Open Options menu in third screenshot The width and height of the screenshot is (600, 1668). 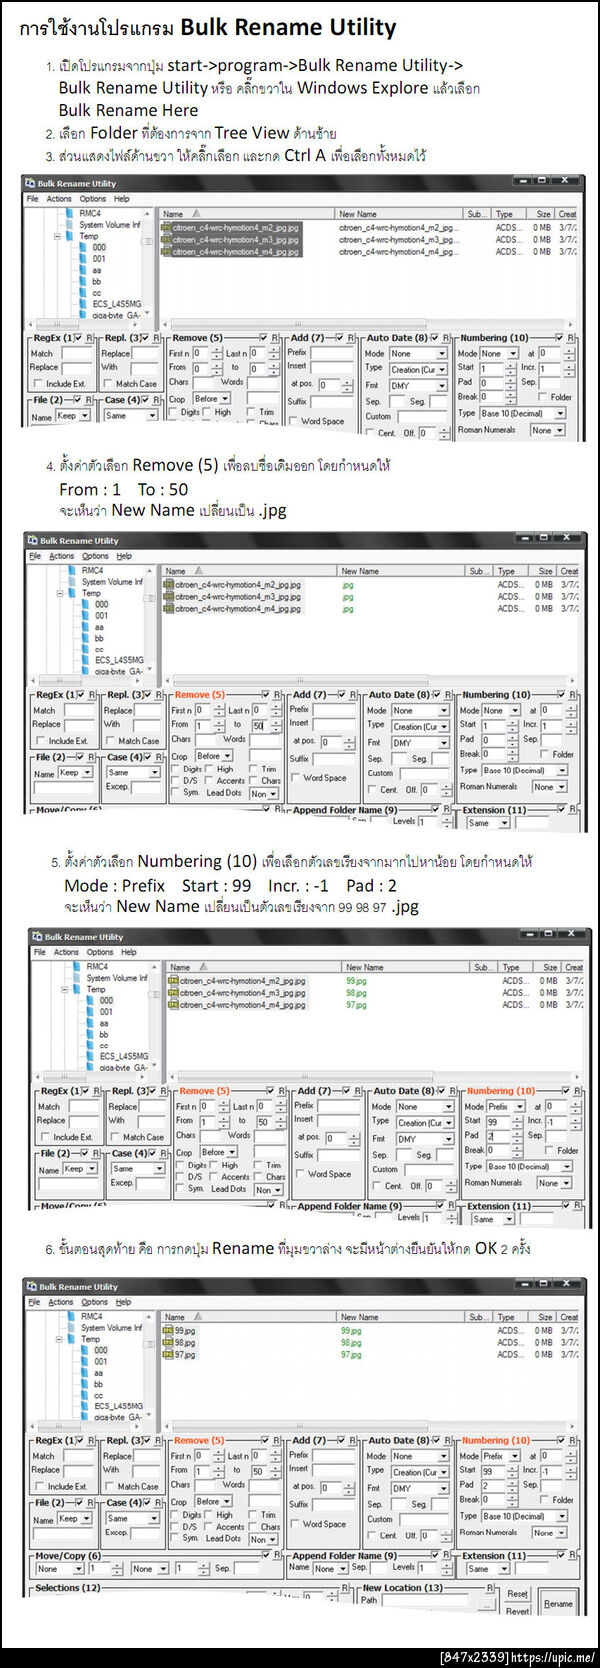(x=100, y=952)
